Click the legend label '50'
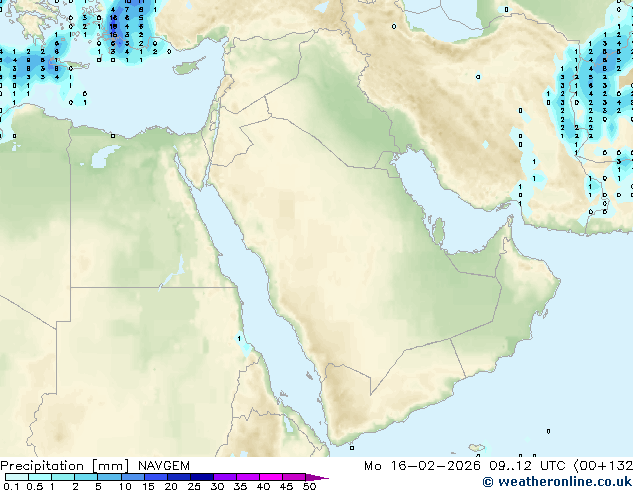Viewport: 634px width, 490px height. tap(309, 486)
